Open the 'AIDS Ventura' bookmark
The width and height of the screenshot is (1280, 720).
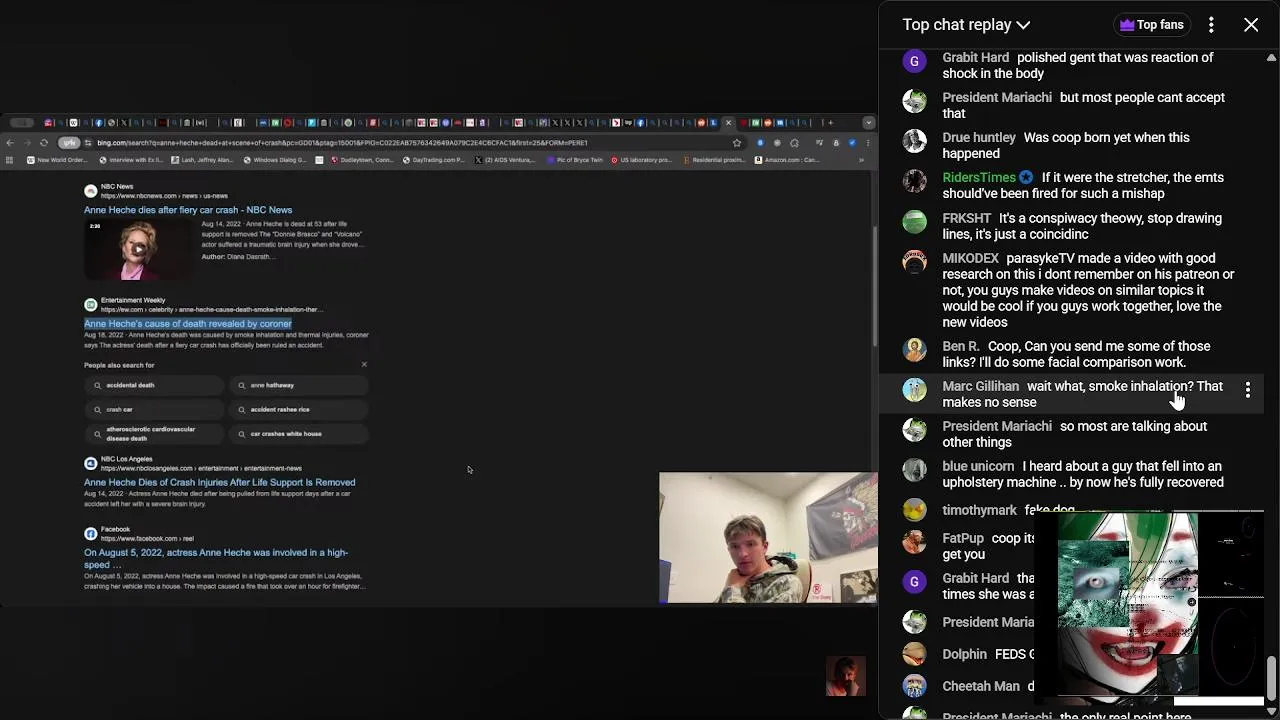point(505,160)
